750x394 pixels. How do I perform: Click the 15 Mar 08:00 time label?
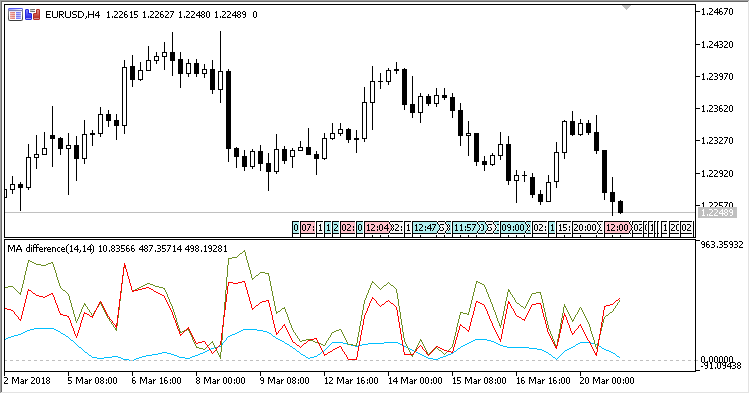coord(479,381)
